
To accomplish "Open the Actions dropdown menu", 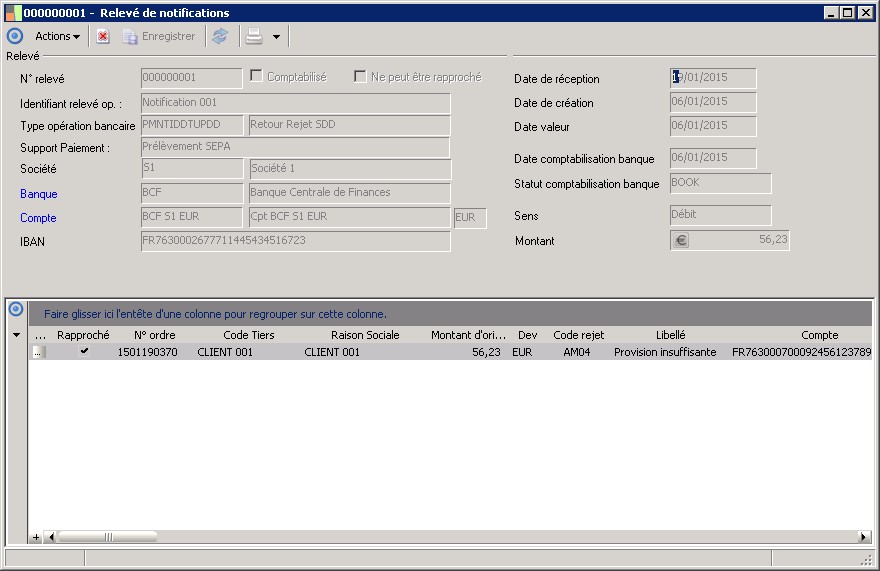I will click(57, 36).
